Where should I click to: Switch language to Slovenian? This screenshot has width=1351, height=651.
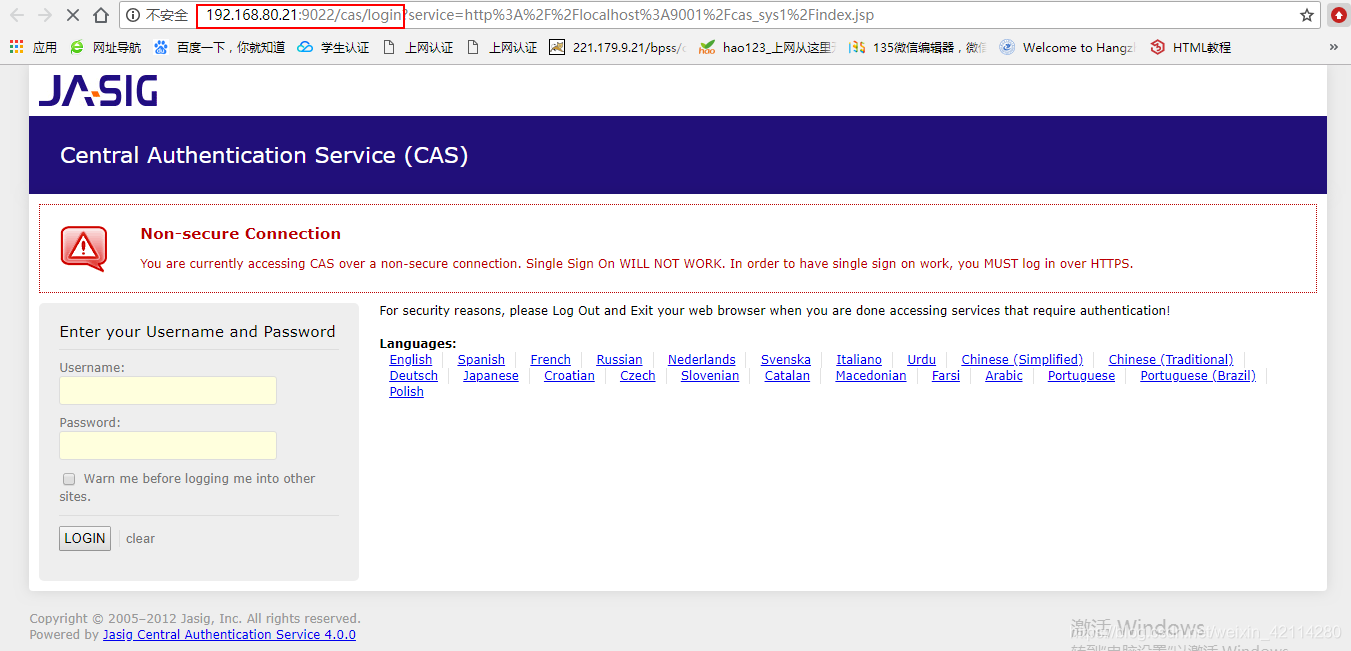(710, 376)
